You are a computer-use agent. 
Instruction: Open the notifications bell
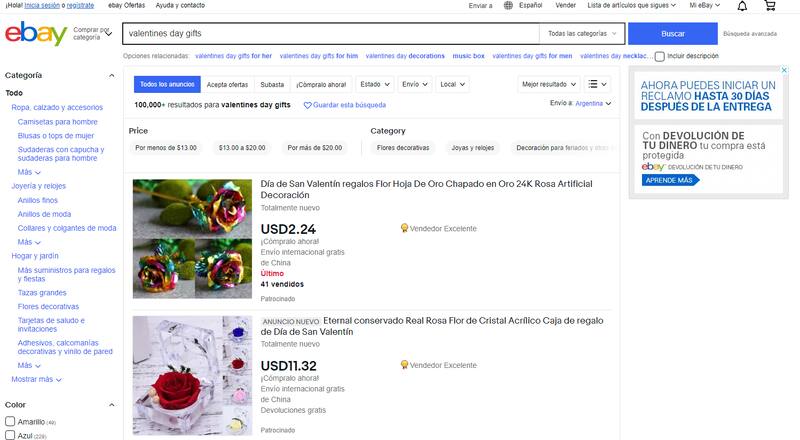click(741, 6)
